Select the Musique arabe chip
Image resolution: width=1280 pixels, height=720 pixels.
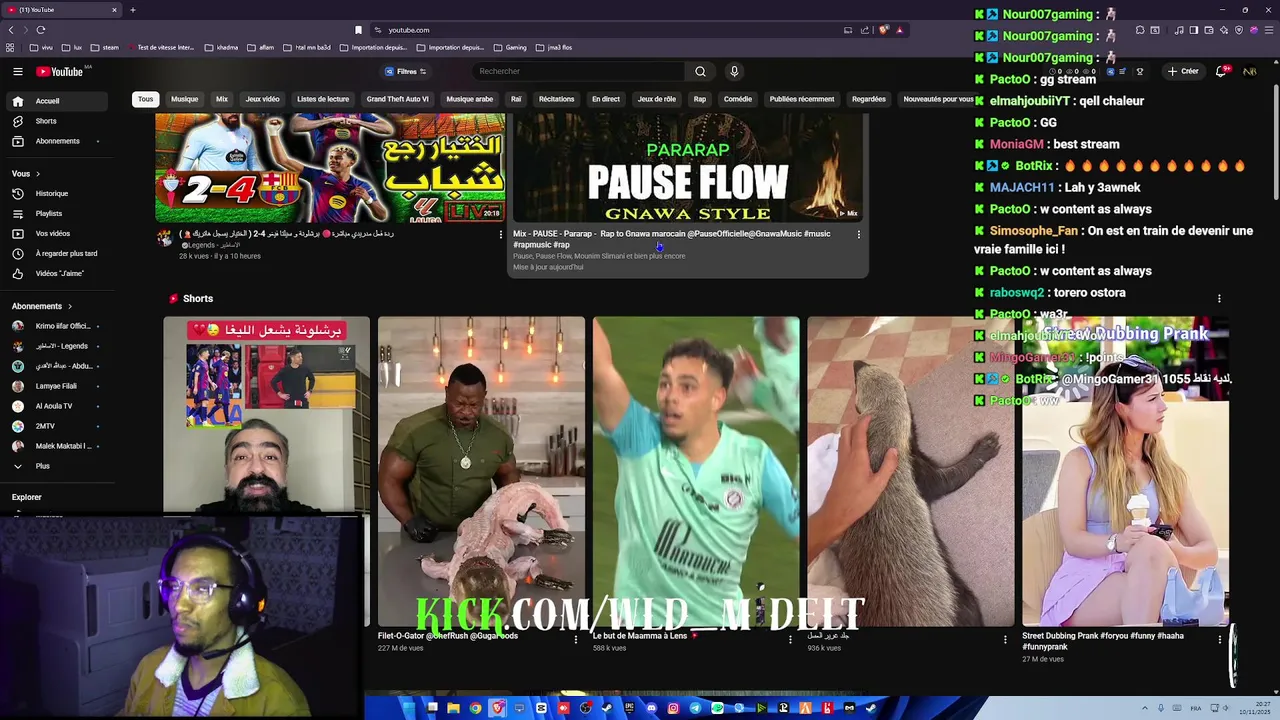[470, 99]
